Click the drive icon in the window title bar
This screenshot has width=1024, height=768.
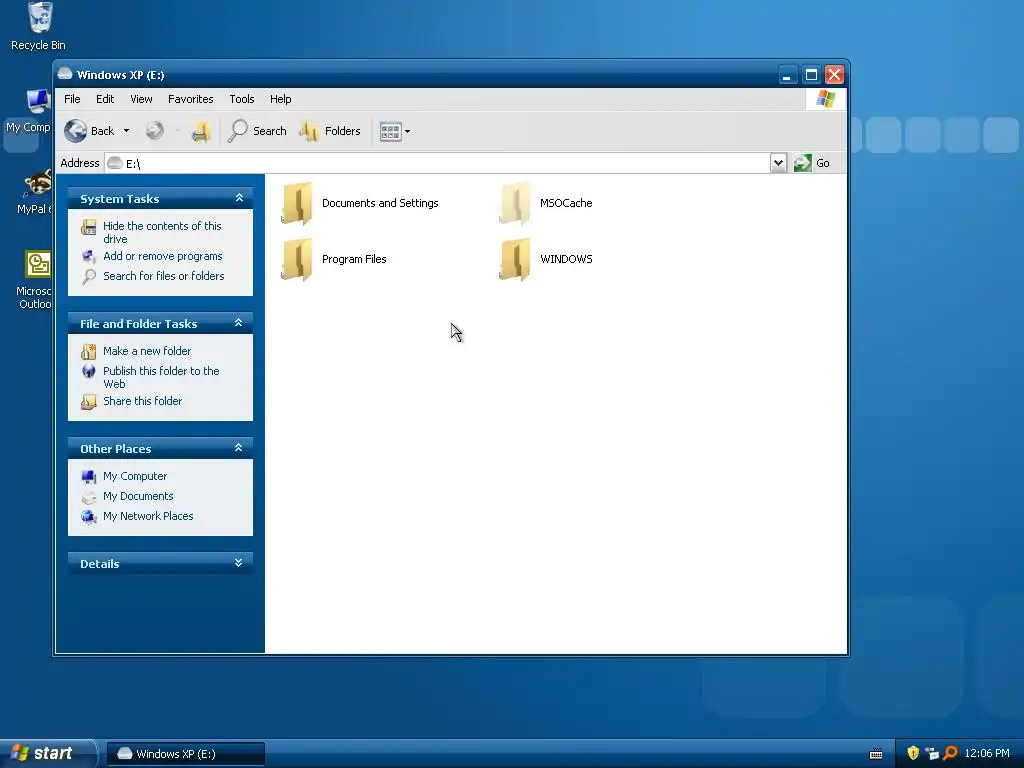tap(65, 74)
